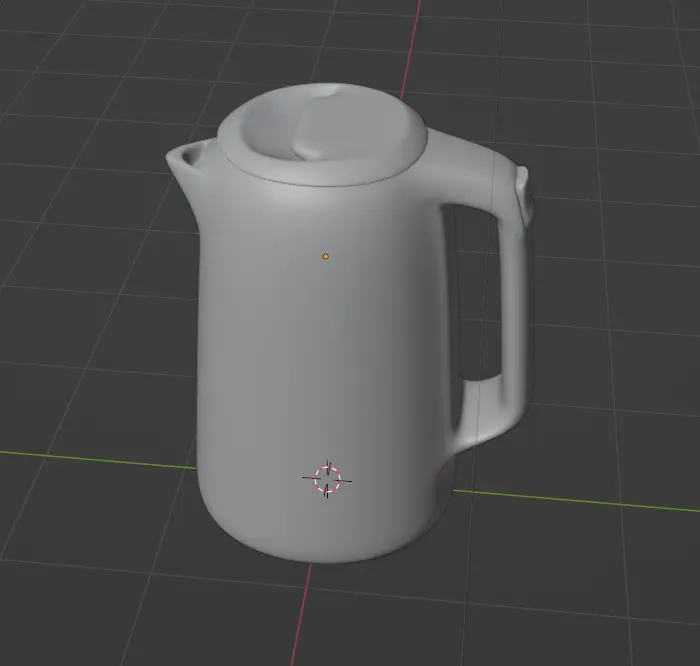
Task: Click the latch at the handle's top
Action: coord(523,195)
